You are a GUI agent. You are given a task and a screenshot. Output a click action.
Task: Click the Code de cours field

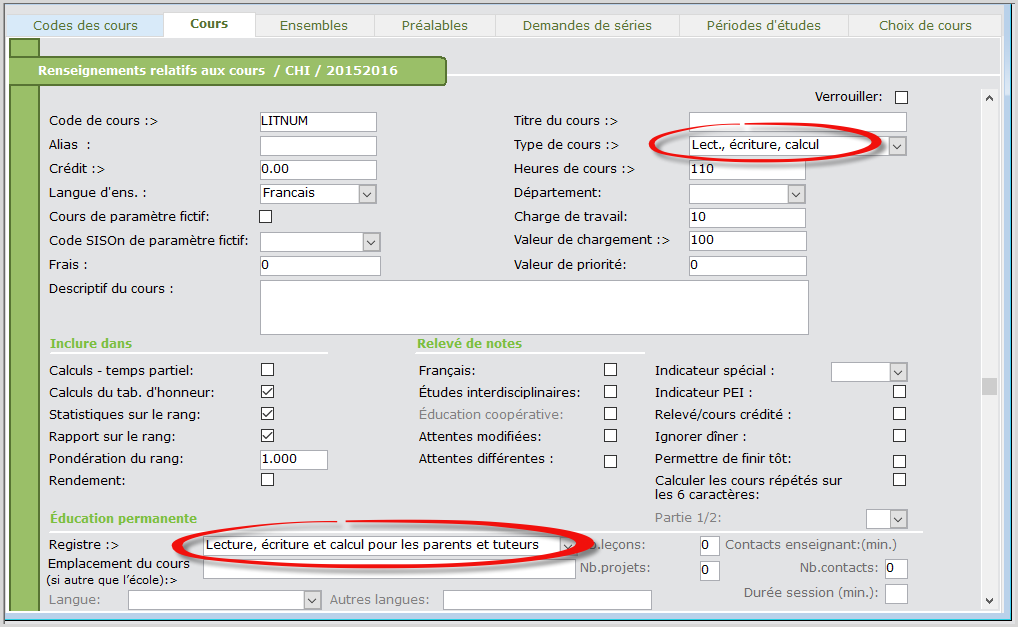318,122
